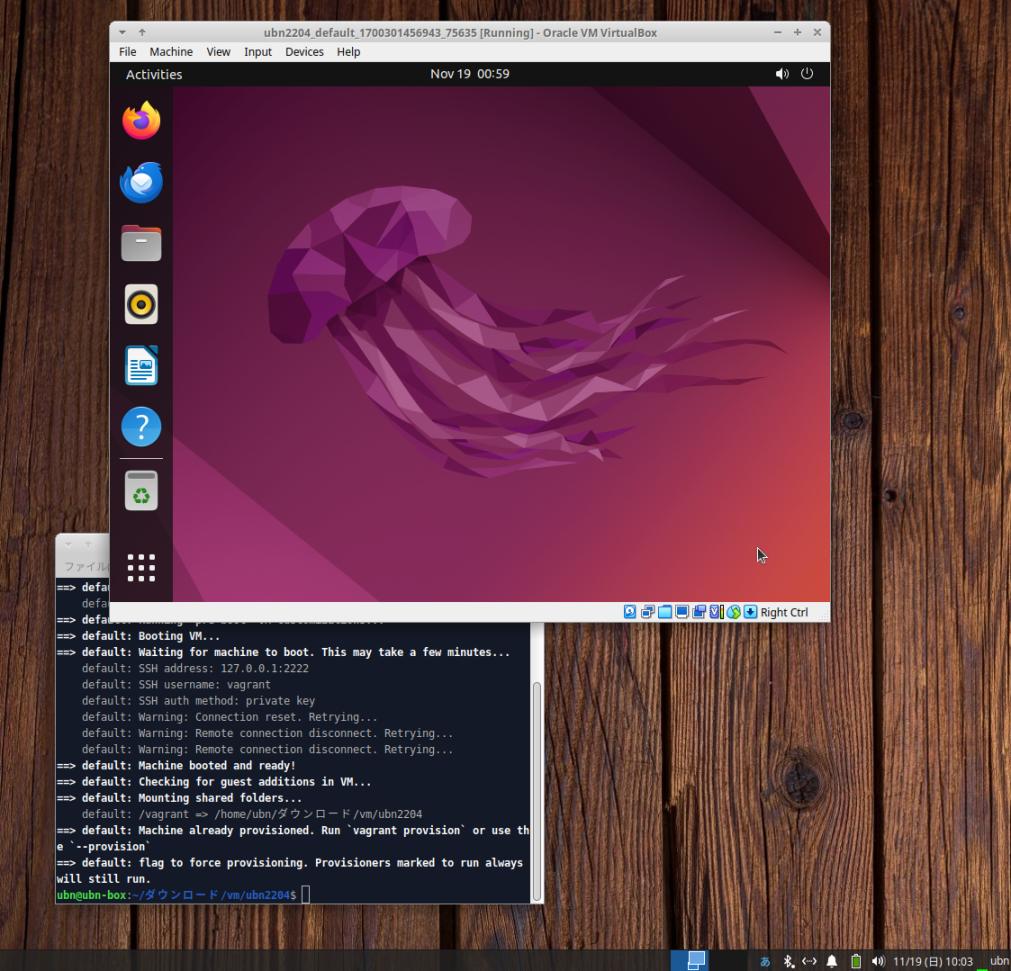Image resolution: width=1011 pixels, height=971 pixels.
Task: Click the Japanese input method icon in tray
Action: coord(765,961)
